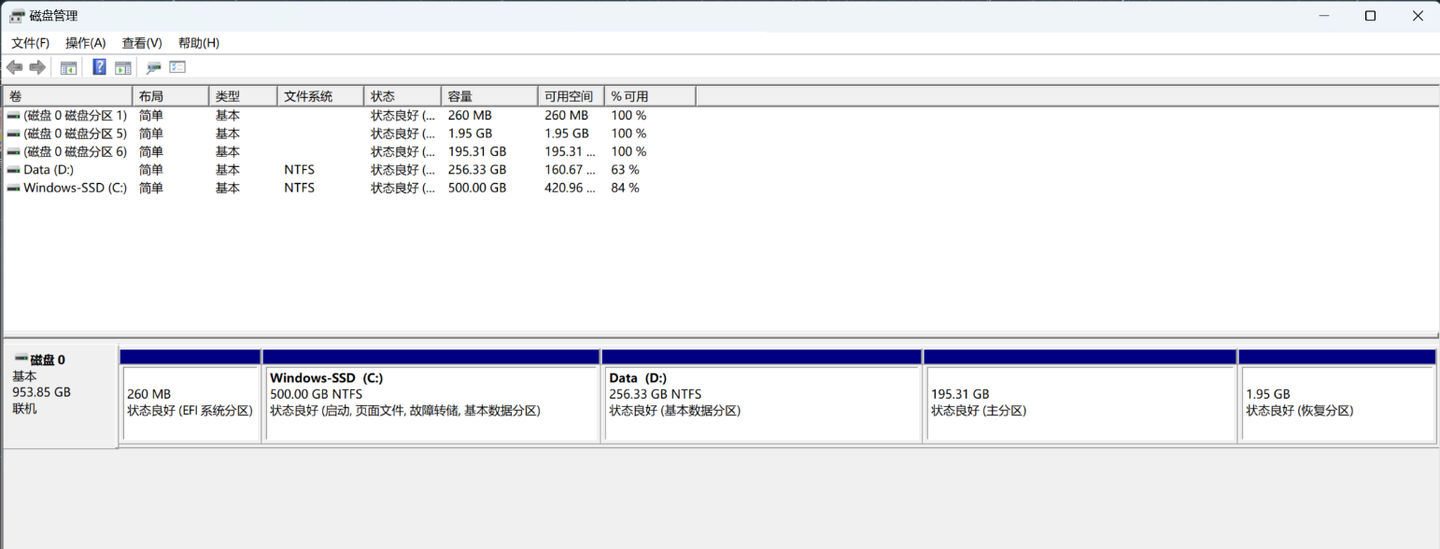The width and height of the screenshot is (1440, 549).
Task: Open the 查看(V) menu
Action: click(142, 43)
